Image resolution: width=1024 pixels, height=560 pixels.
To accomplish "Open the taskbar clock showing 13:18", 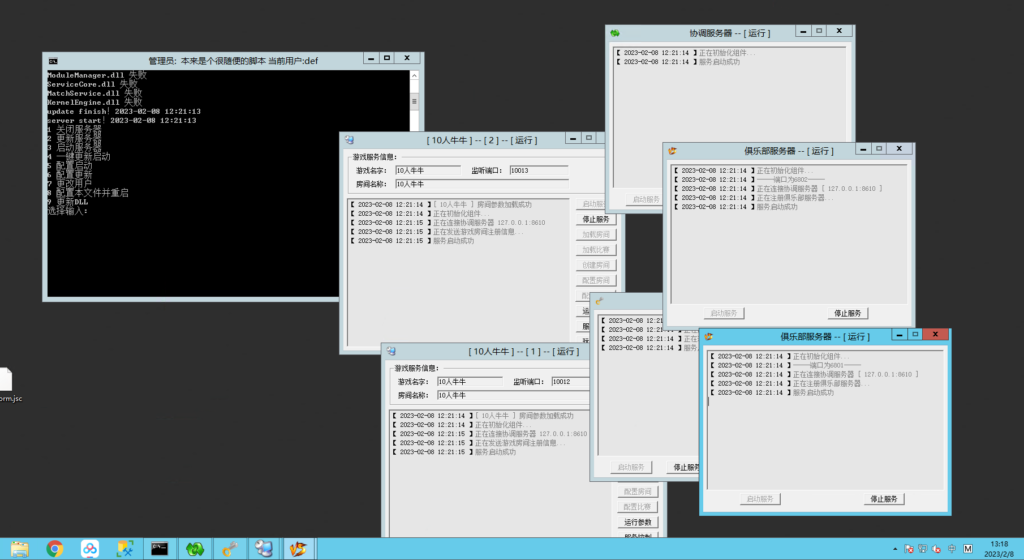I will click(998, 548).
